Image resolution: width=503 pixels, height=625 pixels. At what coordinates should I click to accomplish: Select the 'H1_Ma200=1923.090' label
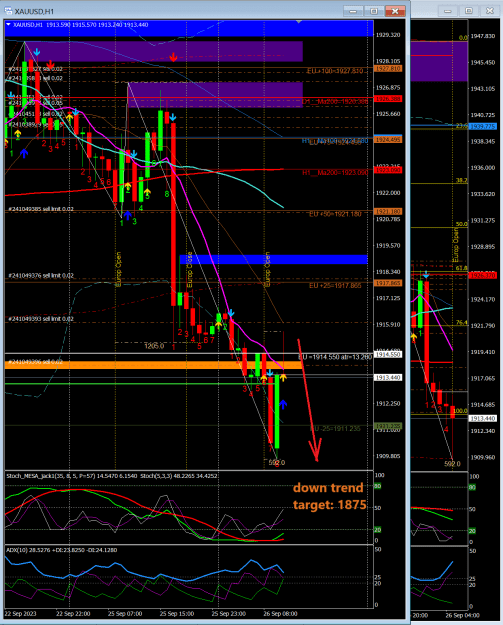pyautogui.click(x=335, y=173)
